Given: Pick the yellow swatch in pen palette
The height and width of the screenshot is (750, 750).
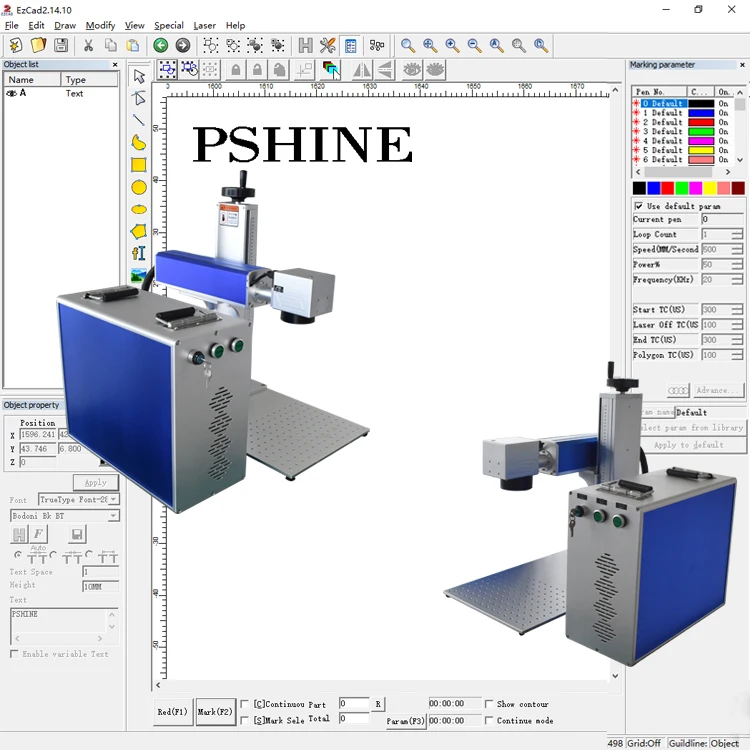Looking at the screenshot, I should [x=709, y=188].
